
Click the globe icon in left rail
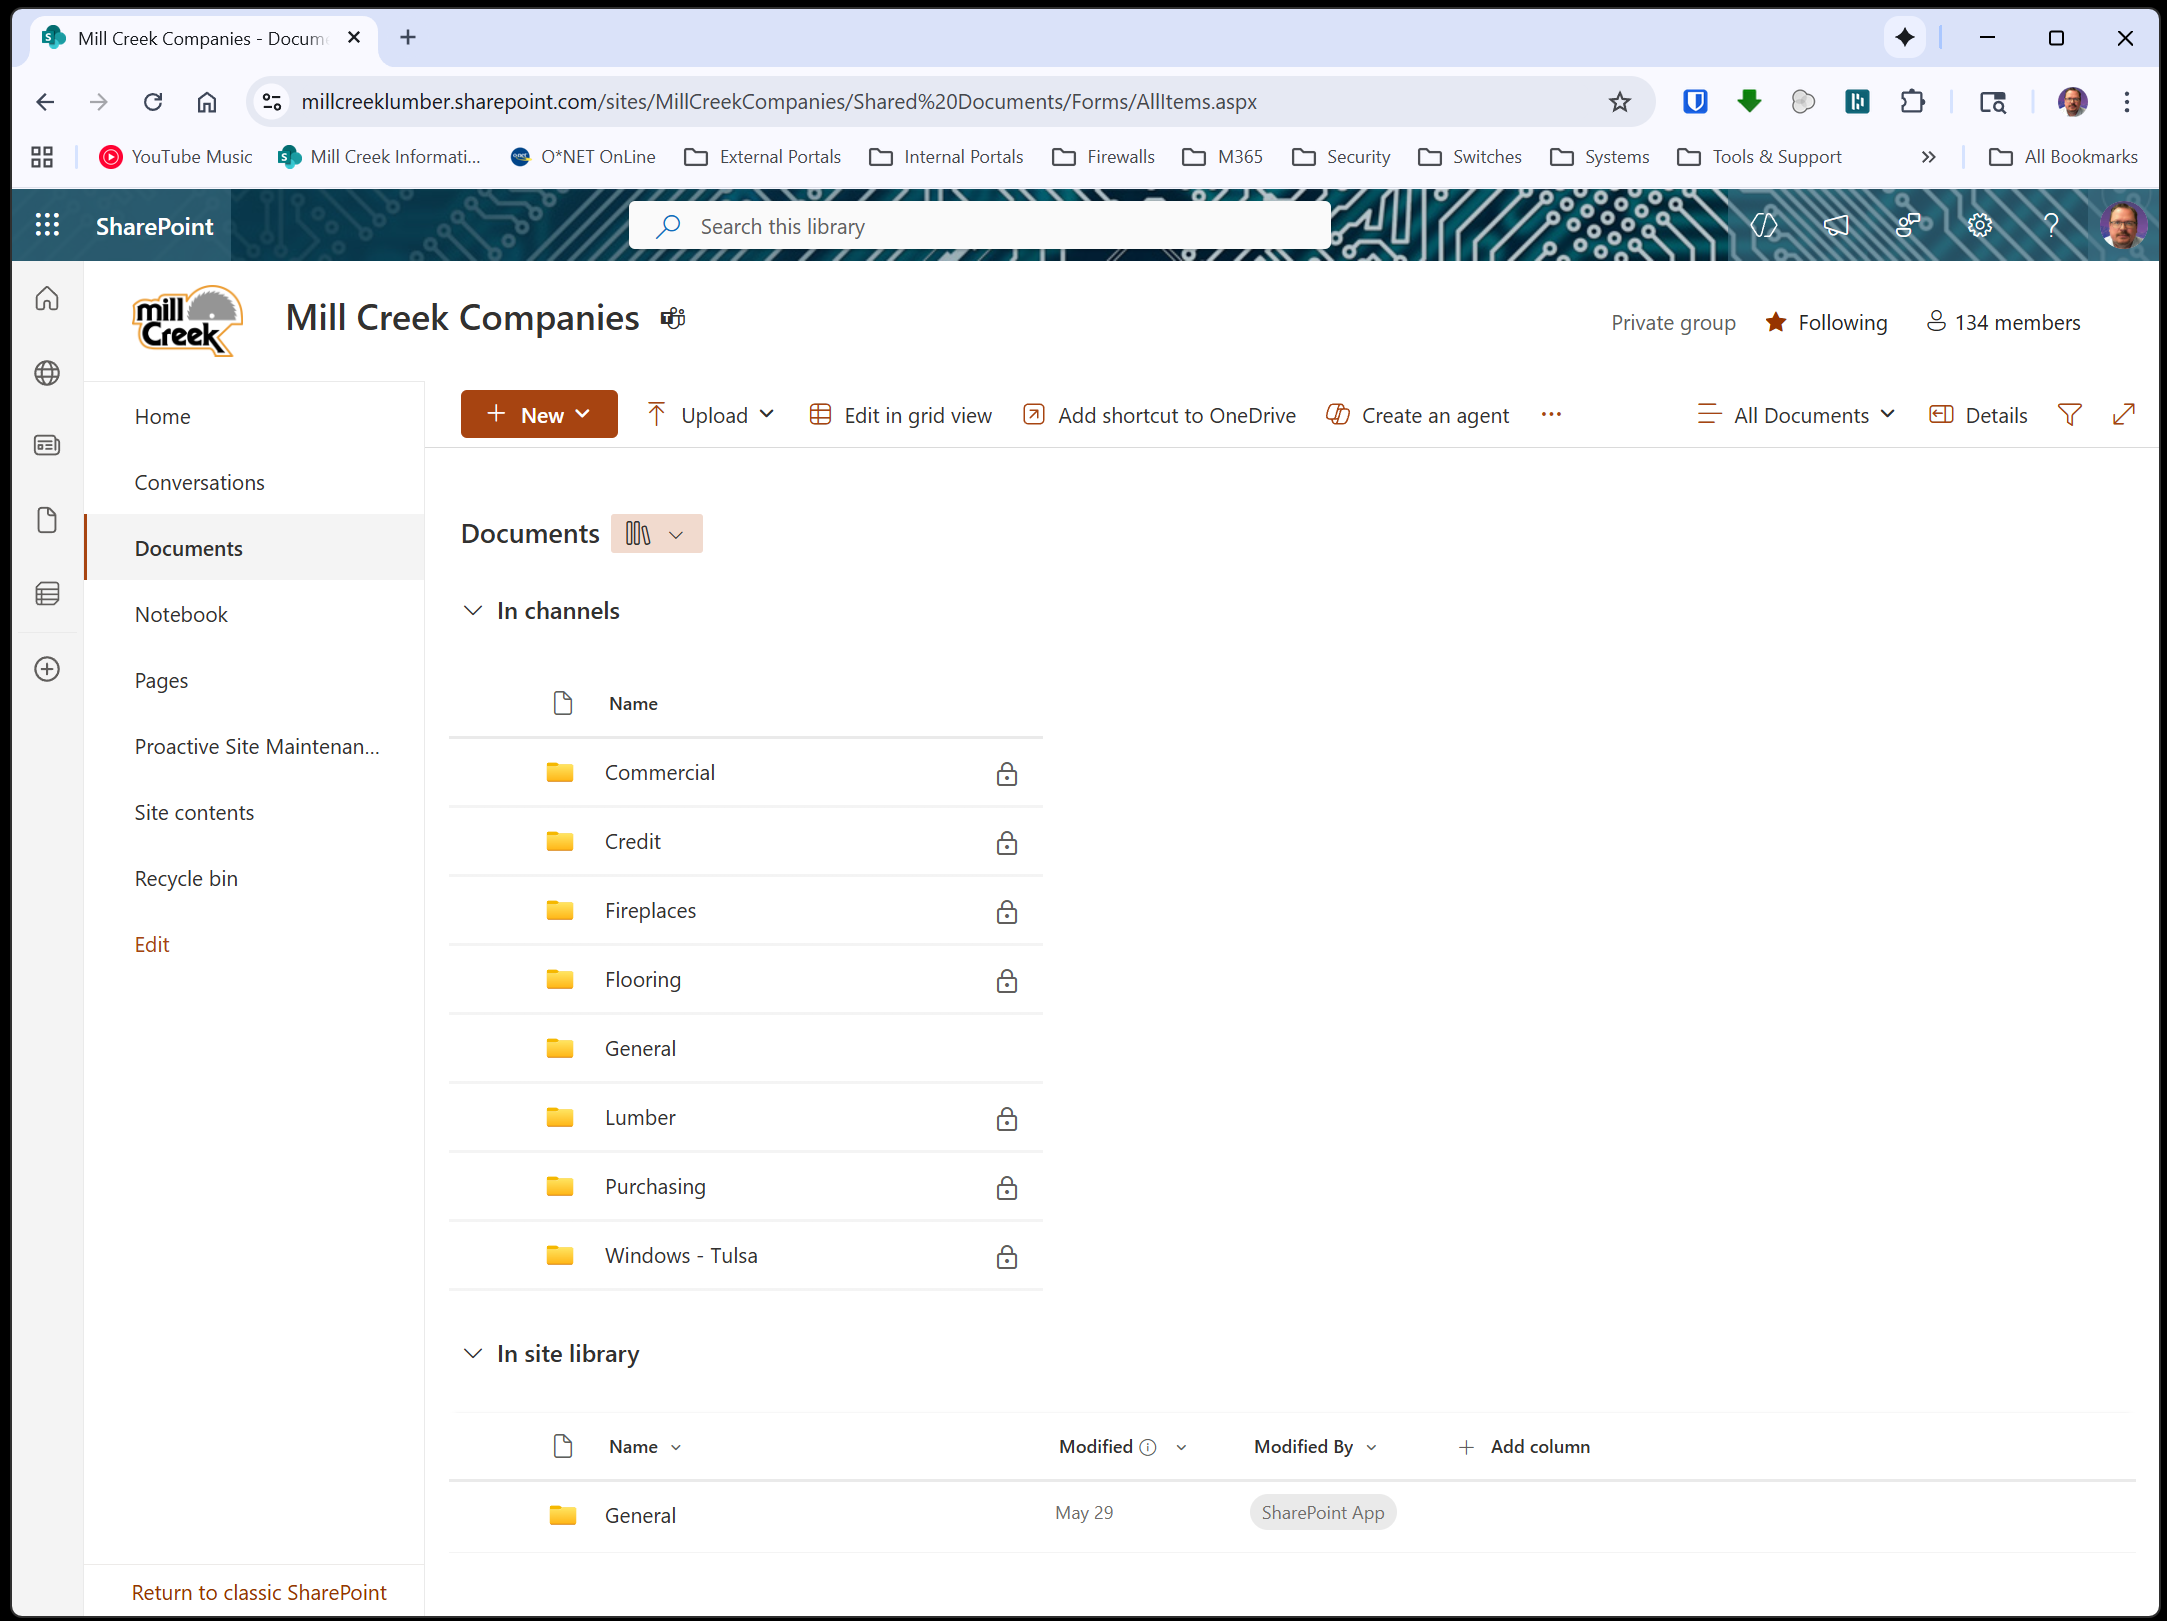click(47, 373)
